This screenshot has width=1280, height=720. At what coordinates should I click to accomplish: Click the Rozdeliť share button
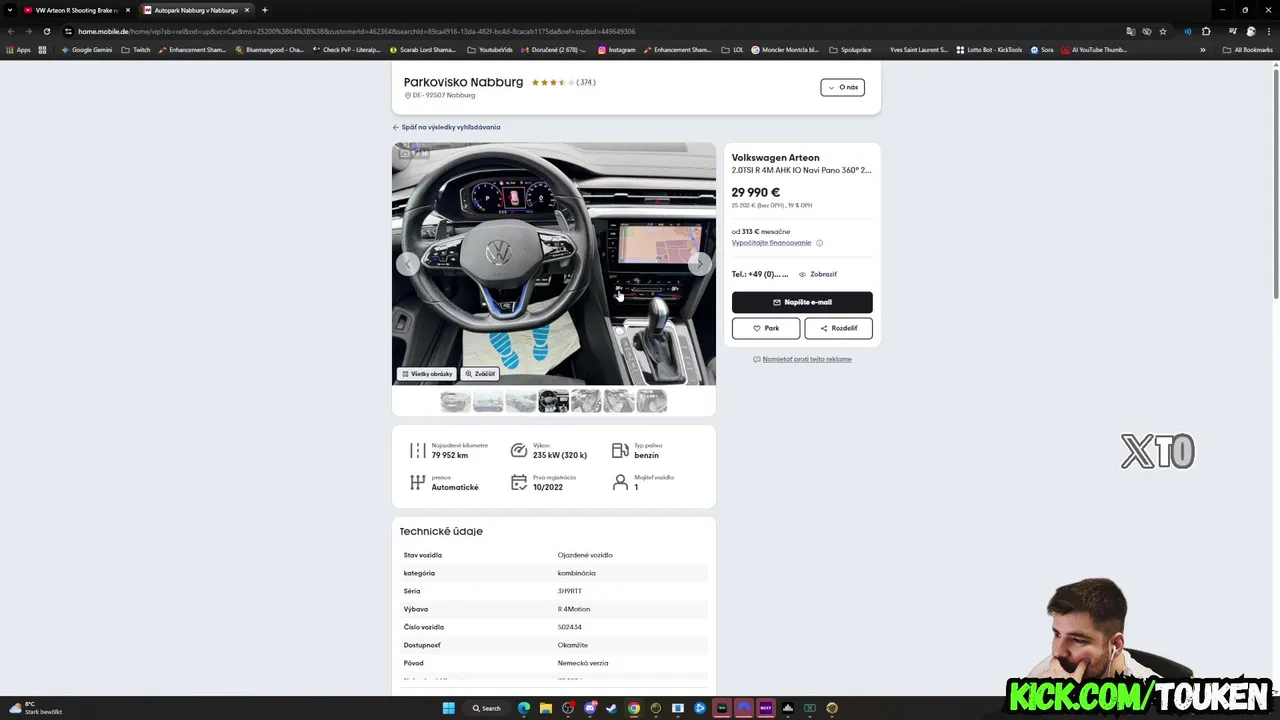838,328
